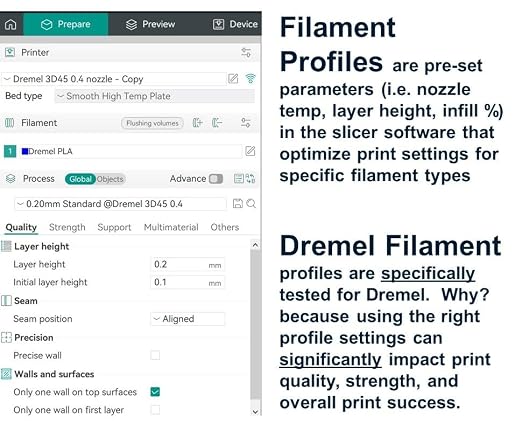The width and height of the screenshot is (522, 424).
Task: Select the Objects process mode button
Action: pos(110,179)
